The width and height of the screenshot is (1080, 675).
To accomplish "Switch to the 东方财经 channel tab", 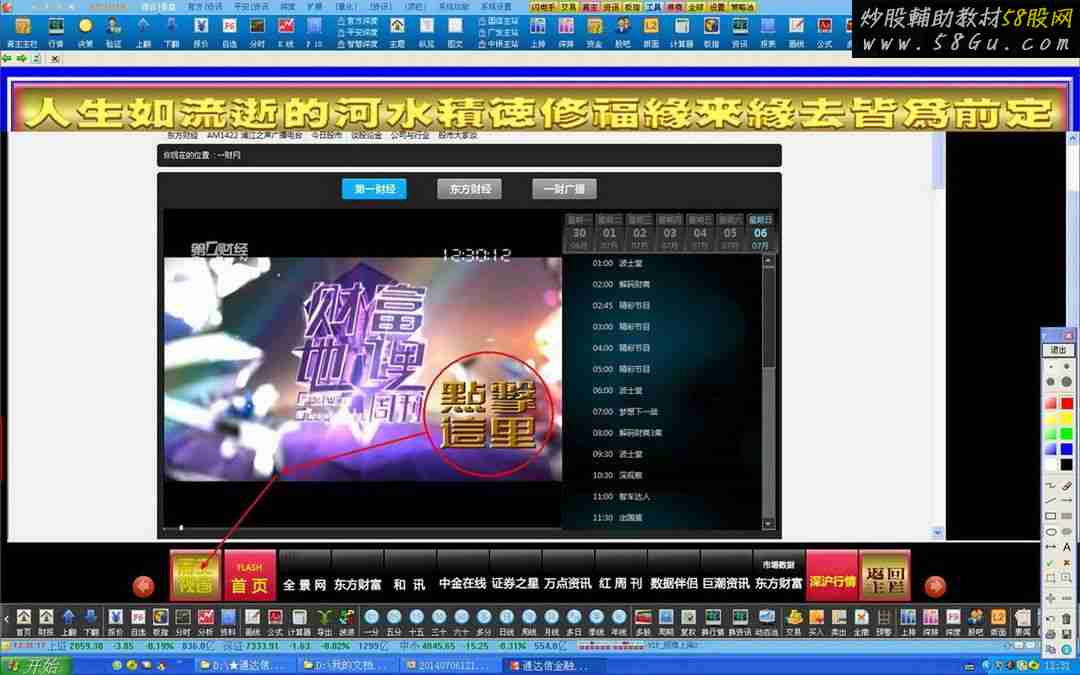I will pyautogui.click(x=469, y=189).
